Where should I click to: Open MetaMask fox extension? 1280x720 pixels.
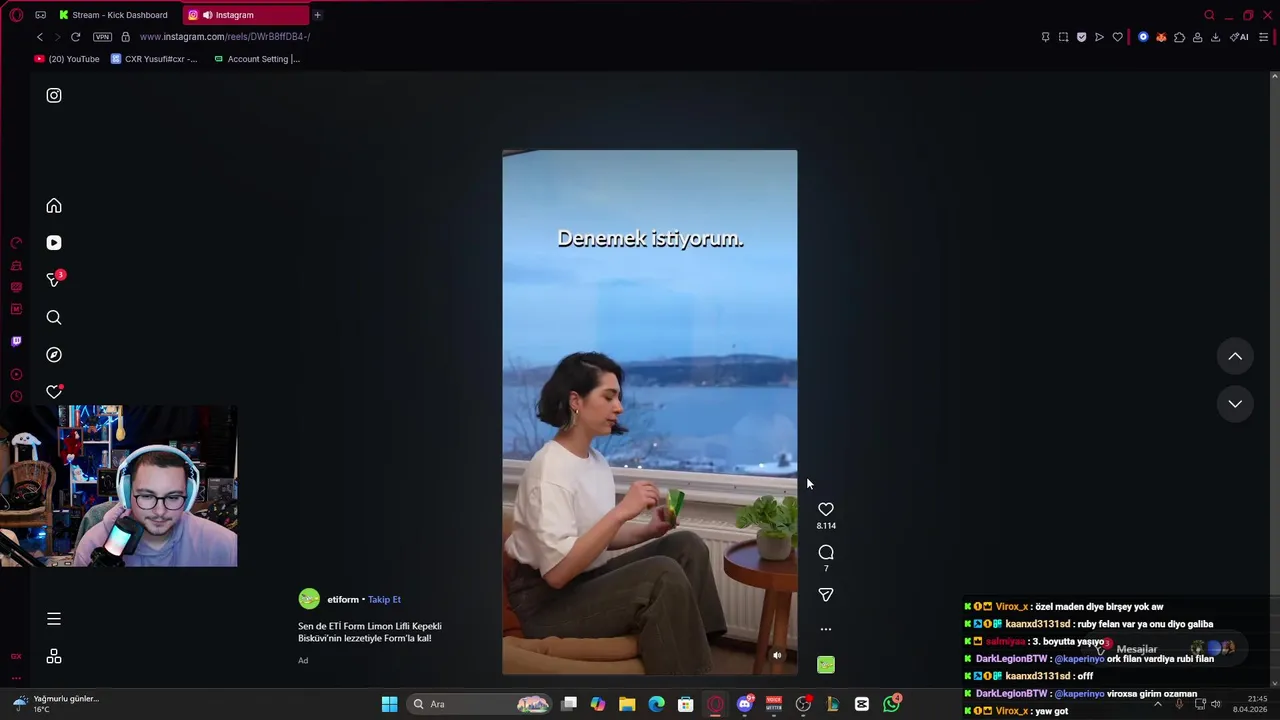pos(1161,37)
